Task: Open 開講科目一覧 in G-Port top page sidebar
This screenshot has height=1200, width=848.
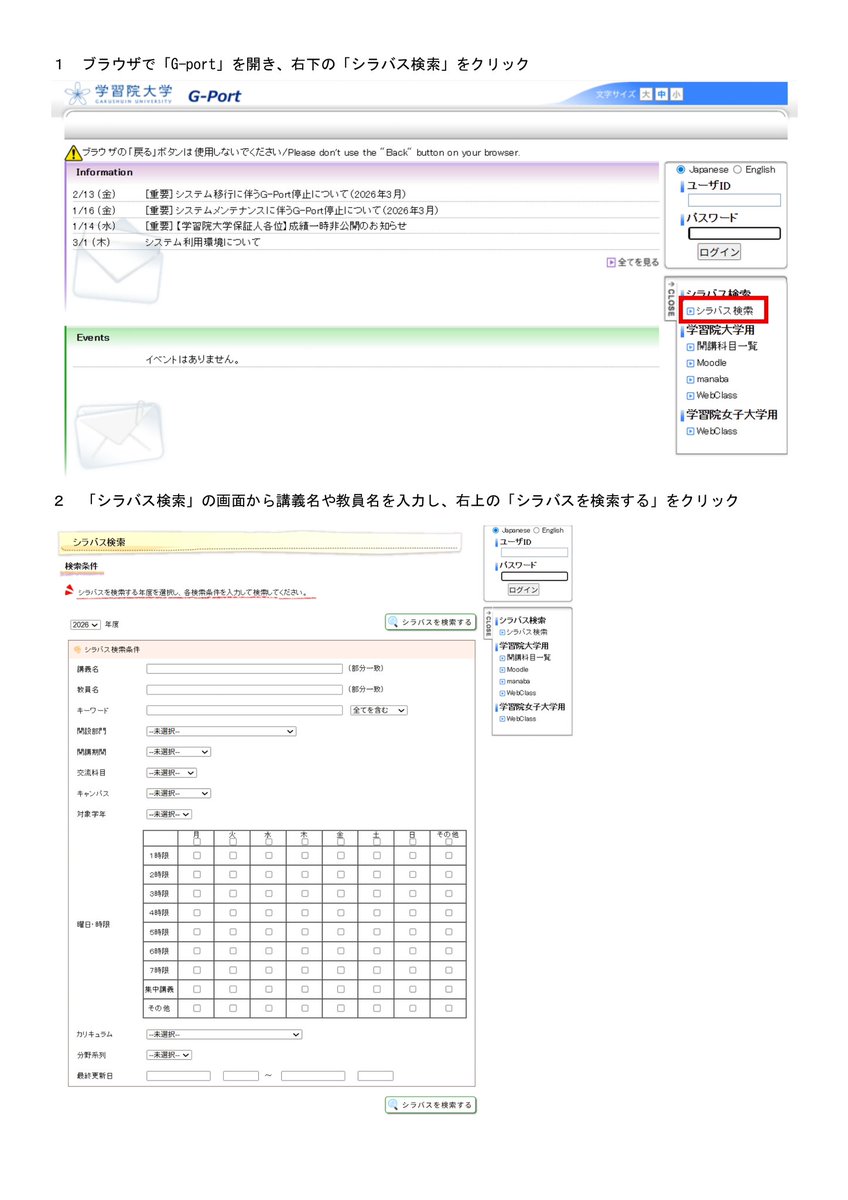Action: [x=727, y=346]
